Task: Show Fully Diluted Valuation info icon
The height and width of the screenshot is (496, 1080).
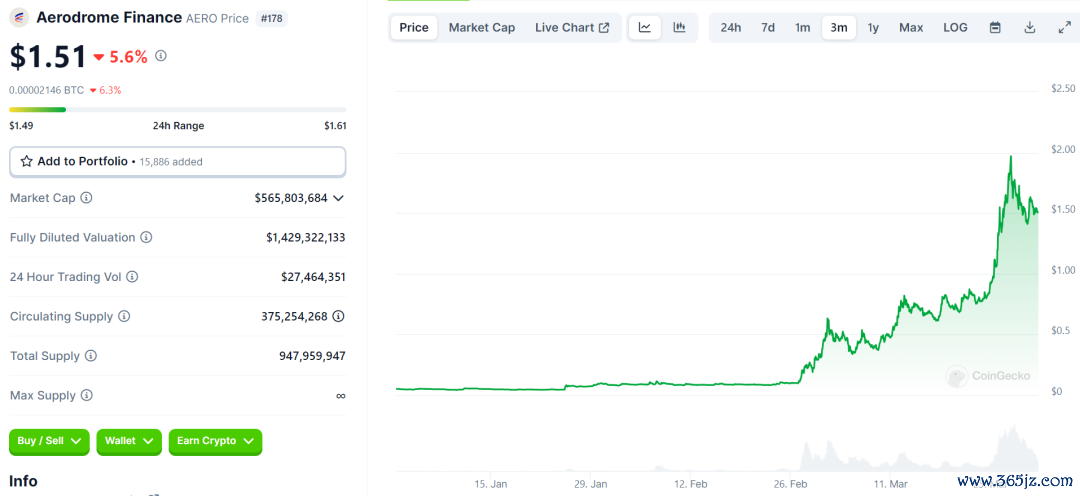Action: click(146, 237)
